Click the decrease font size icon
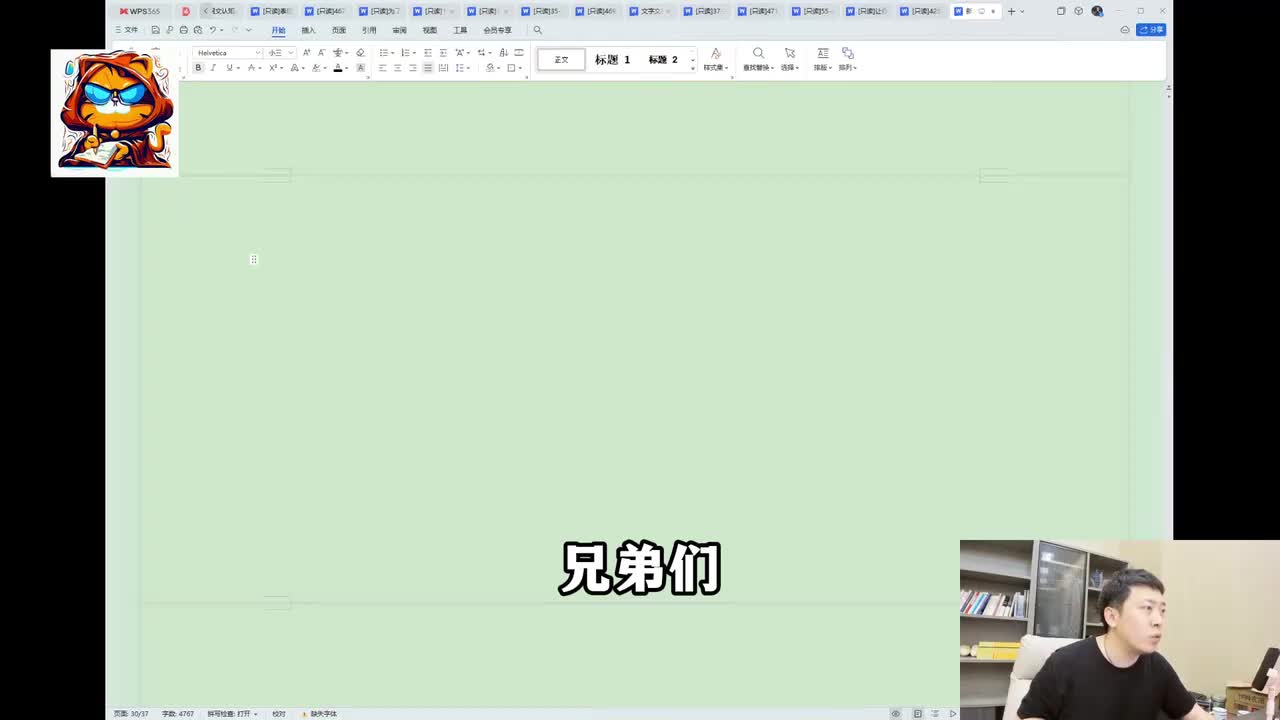This screenshot has width=1280, height=720. 321,53
